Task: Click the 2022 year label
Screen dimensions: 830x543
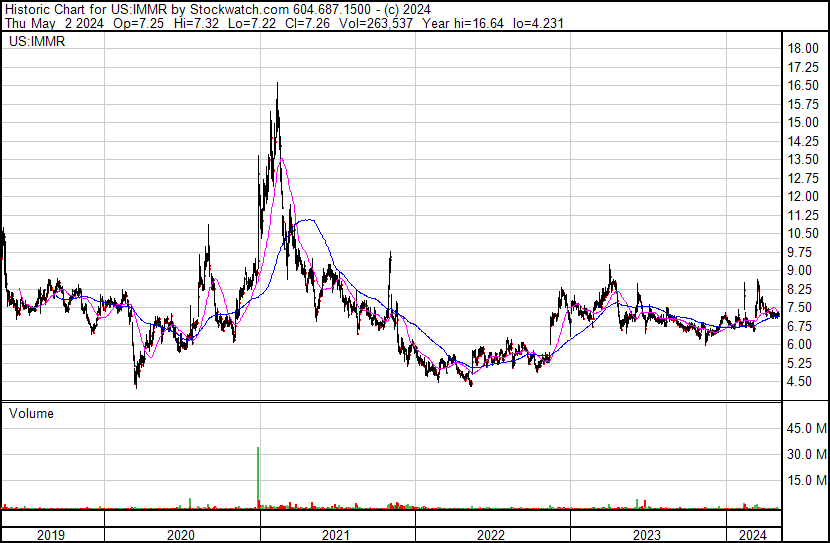Action: [491, 535]
